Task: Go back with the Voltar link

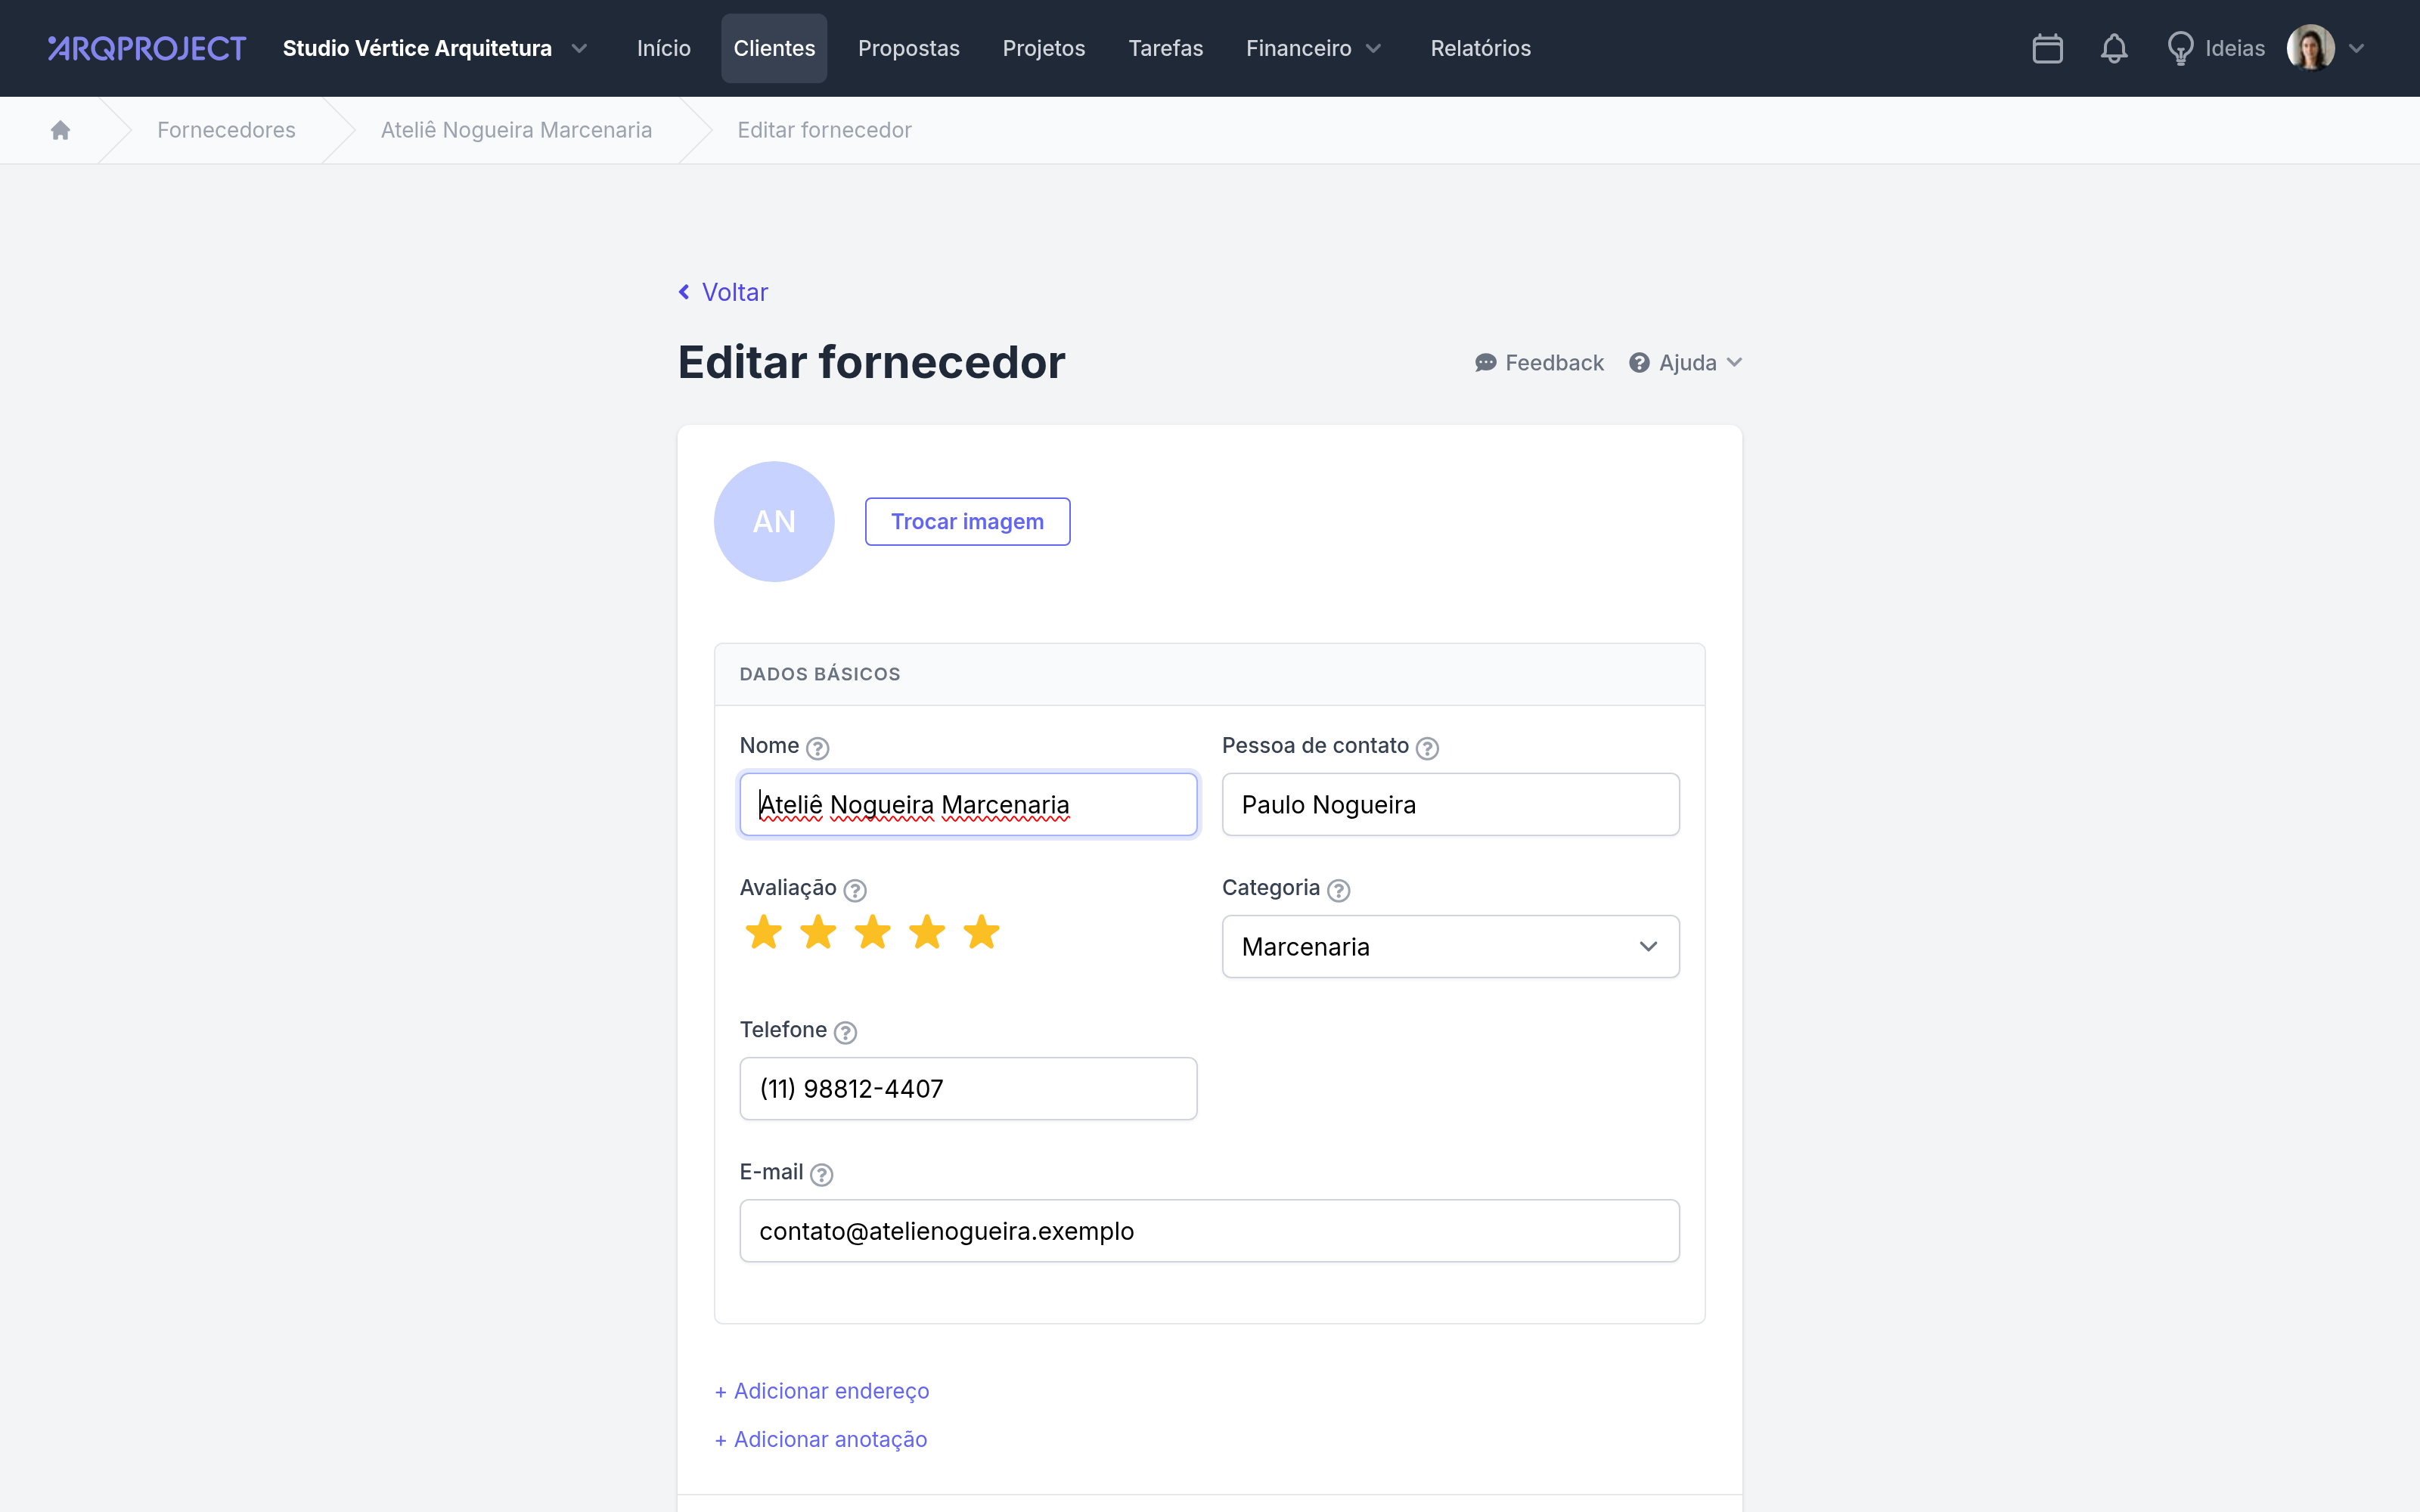Action: click(x=724, y=292)
